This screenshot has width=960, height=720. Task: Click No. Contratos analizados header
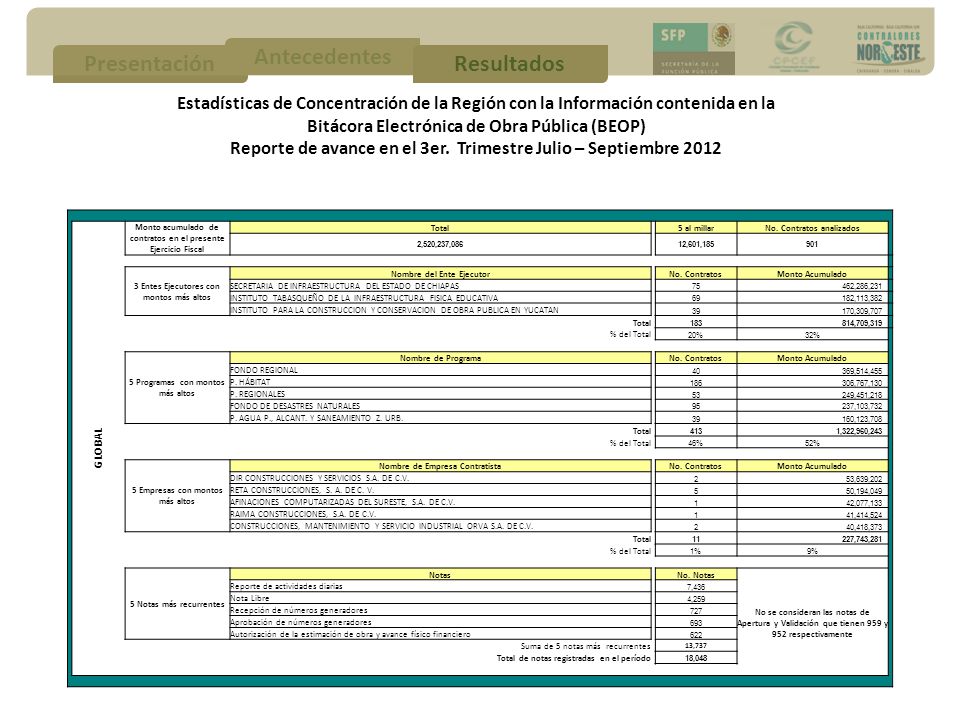[x=812, y=228]
